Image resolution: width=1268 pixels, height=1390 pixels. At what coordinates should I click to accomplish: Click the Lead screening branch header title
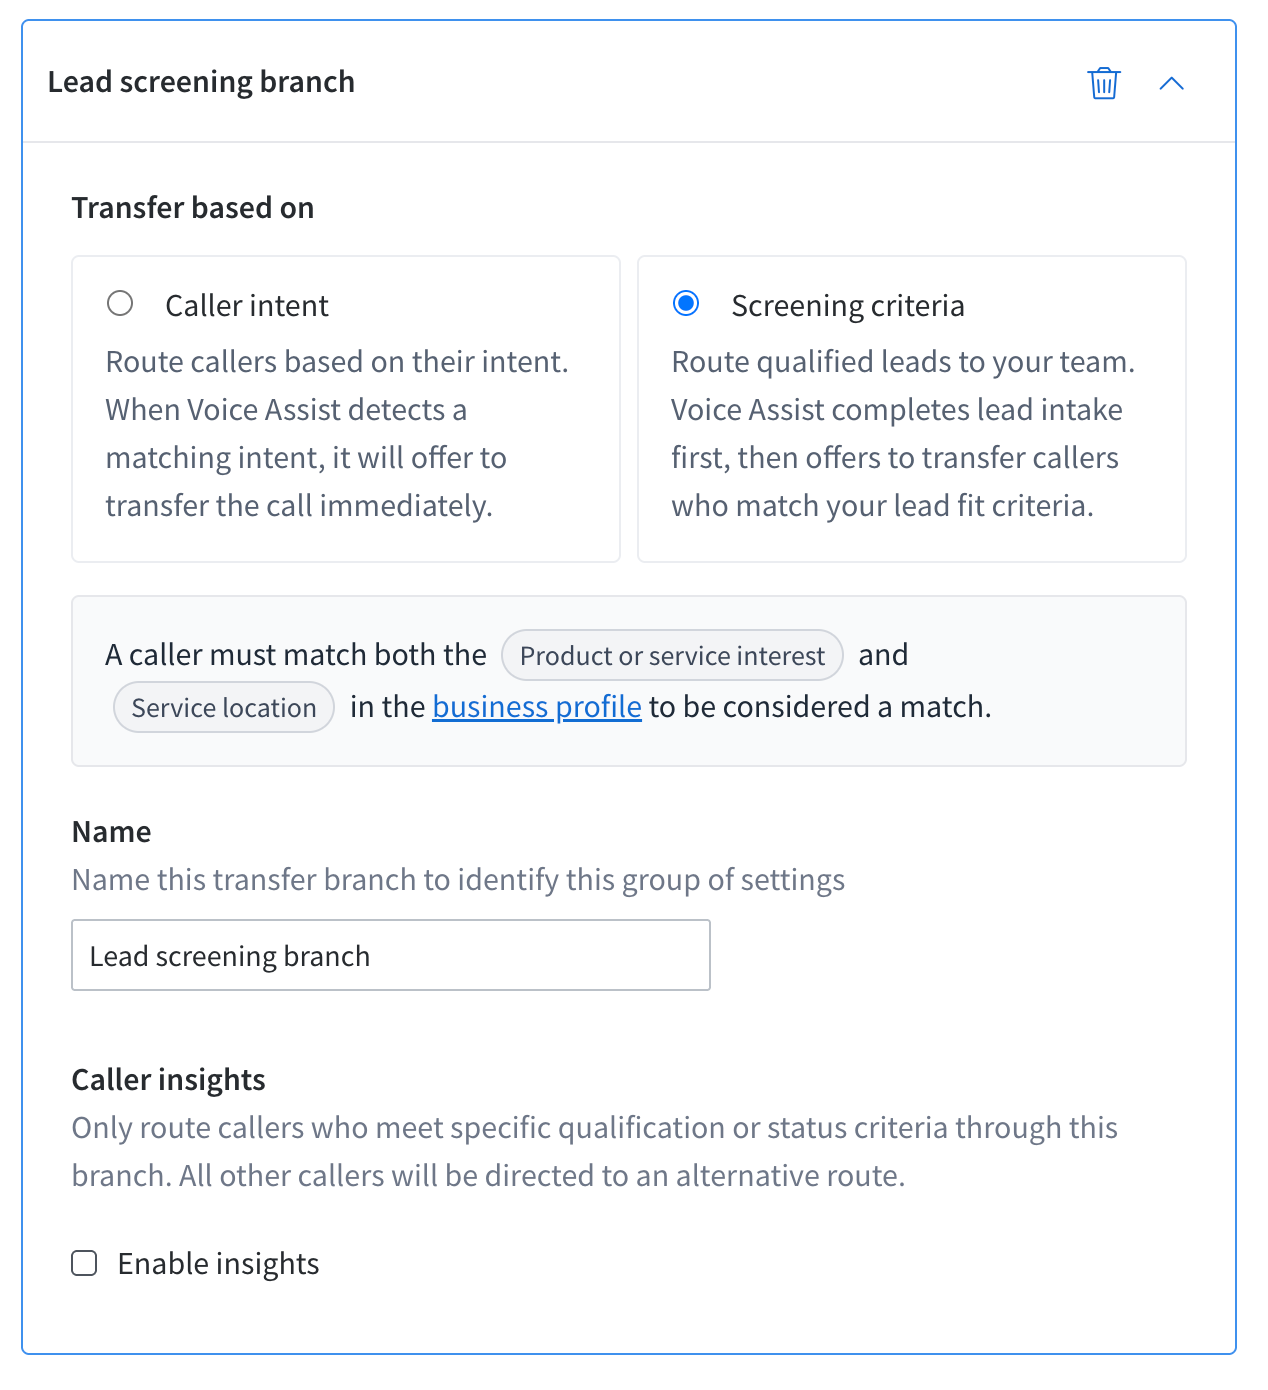[x=201, y=81]
